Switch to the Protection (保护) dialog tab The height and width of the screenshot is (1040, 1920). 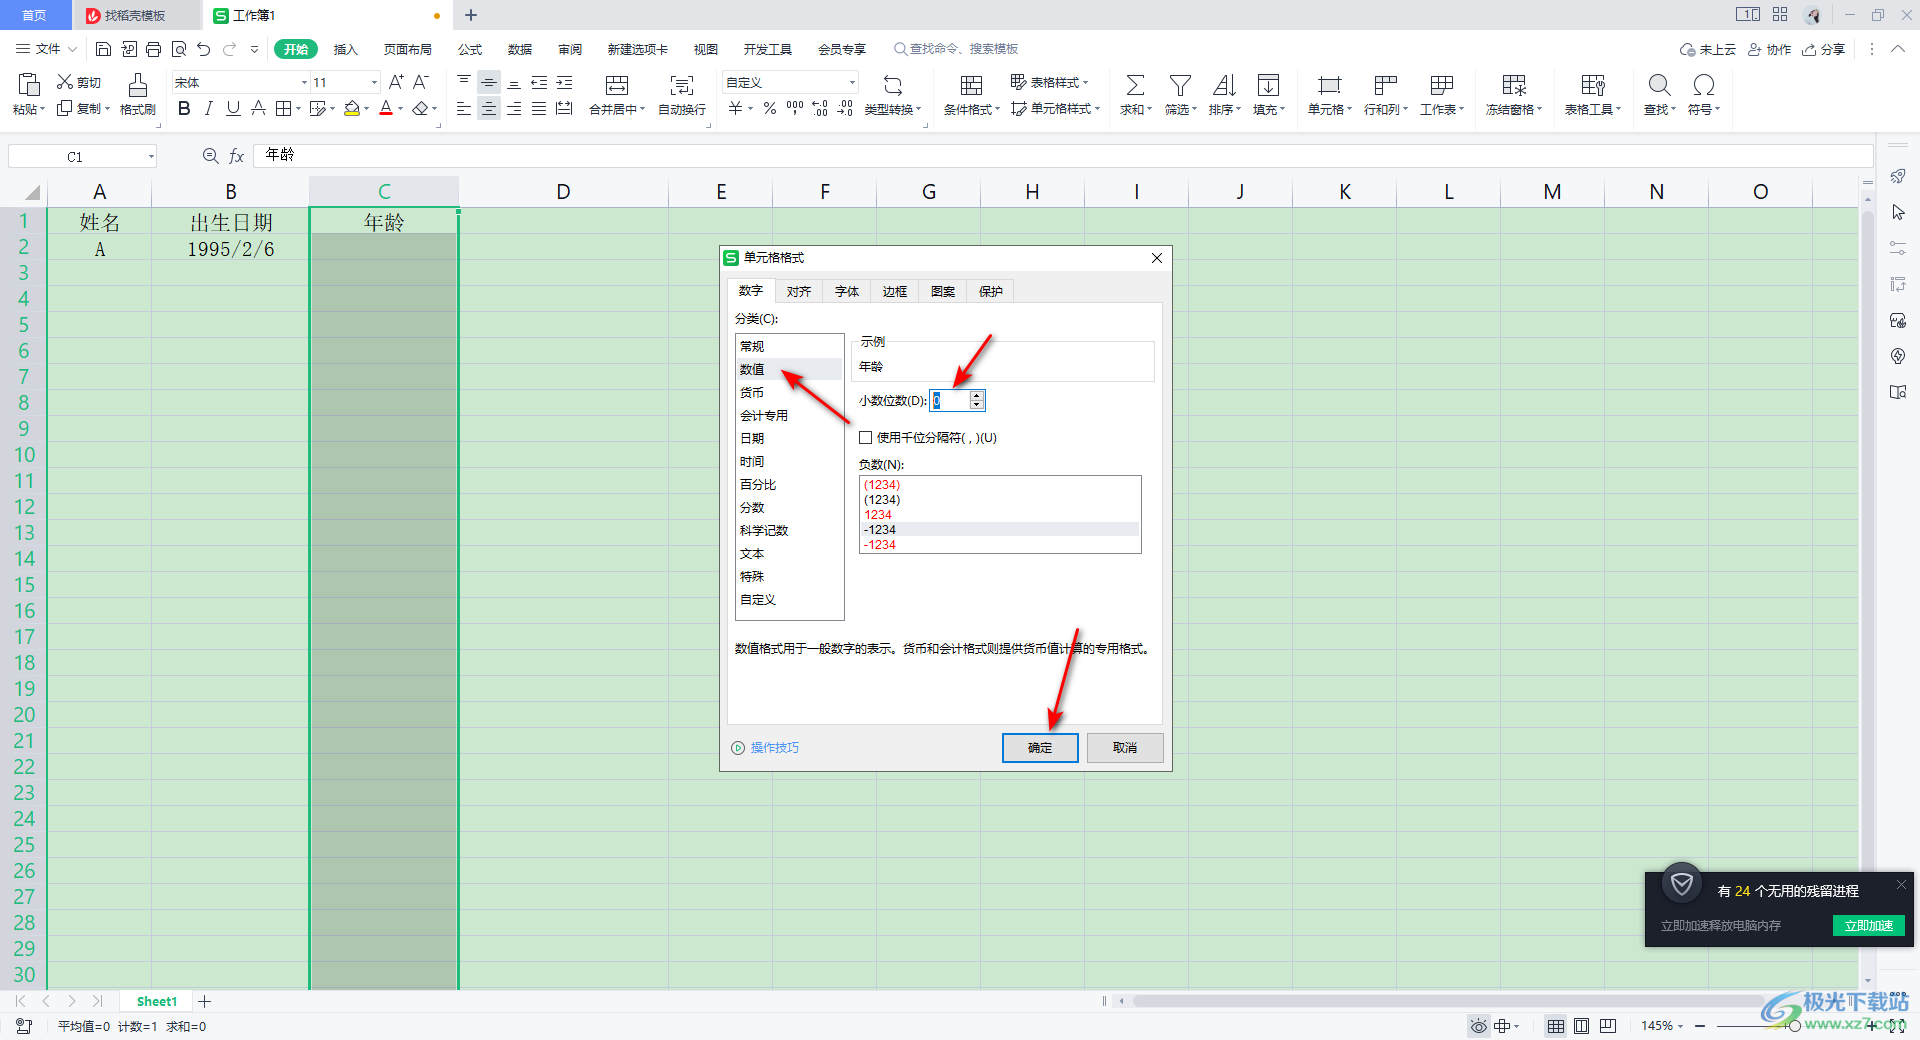tap(991, 291)
